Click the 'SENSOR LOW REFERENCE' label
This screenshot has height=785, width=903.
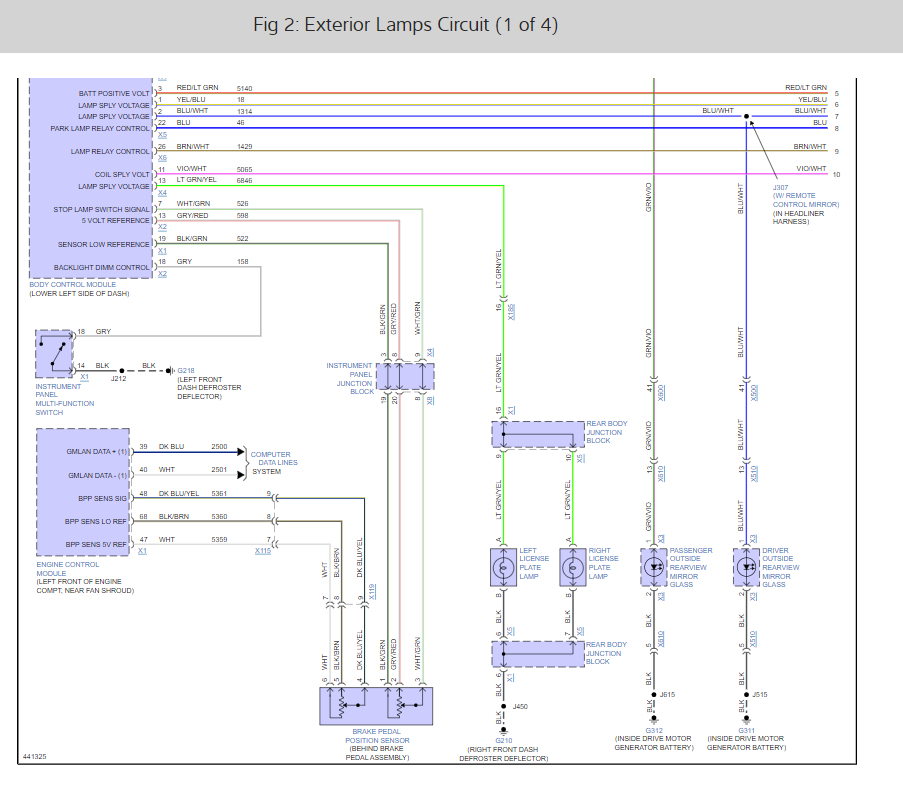click(x=104, y=245)
